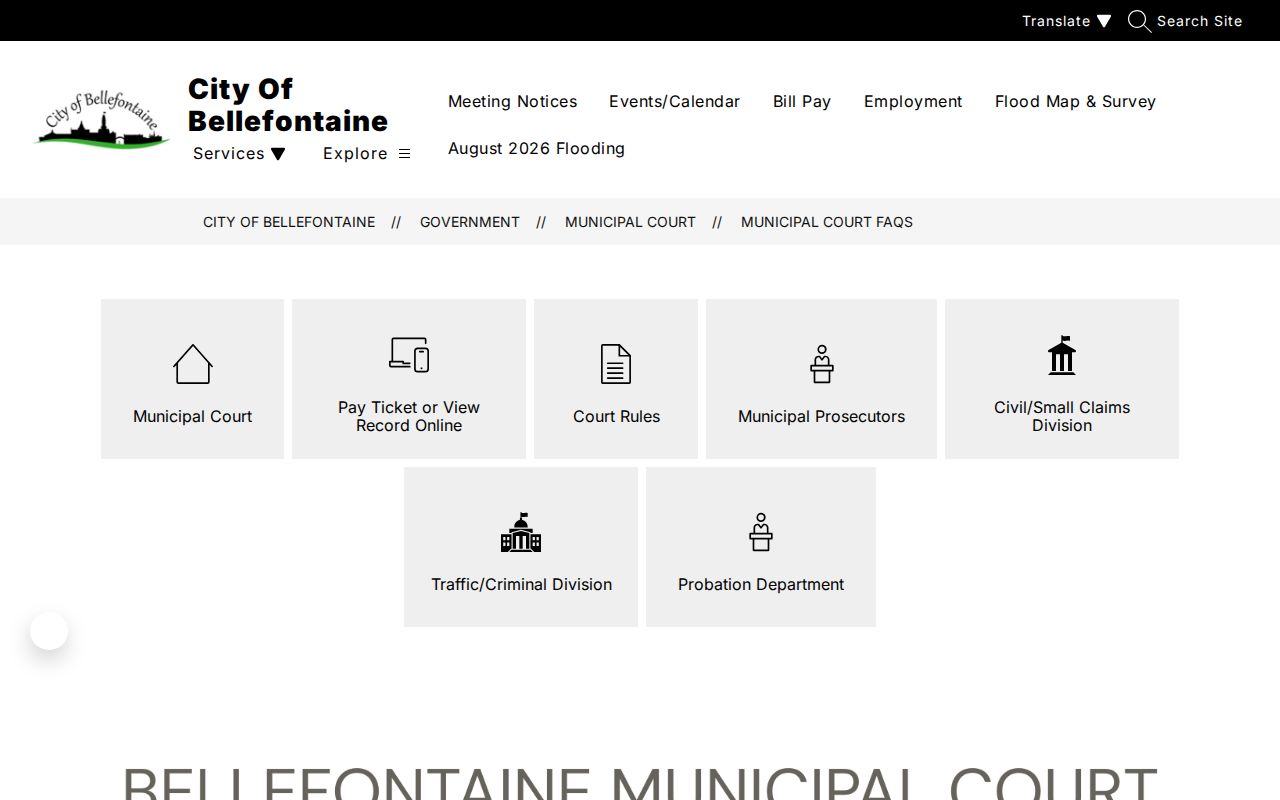Expand the Services dropdown menu

[239, 153]
